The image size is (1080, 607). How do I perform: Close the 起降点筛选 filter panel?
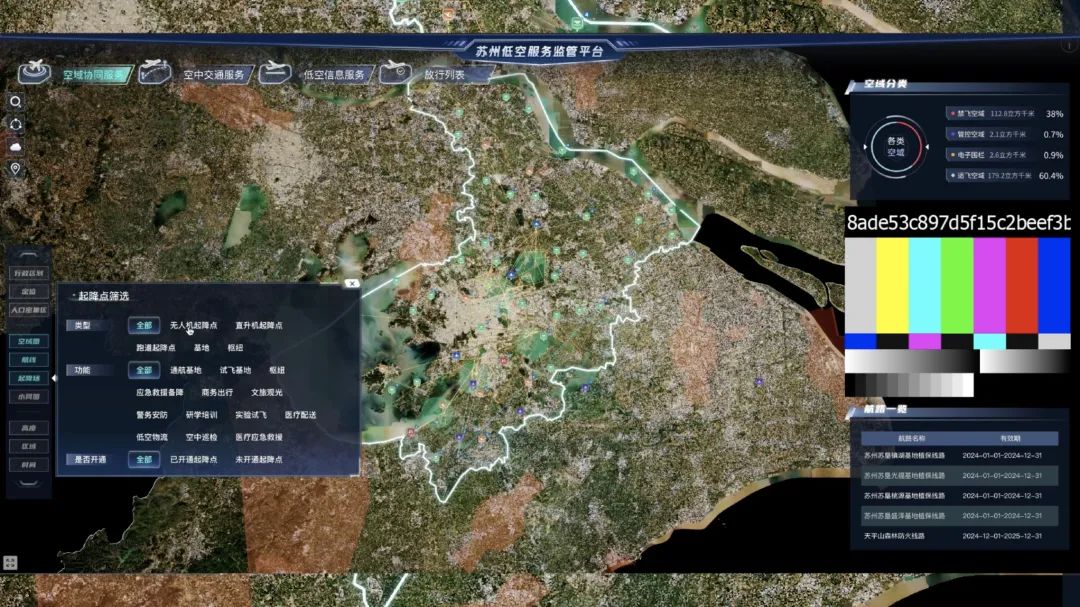(x=351, y=283)
